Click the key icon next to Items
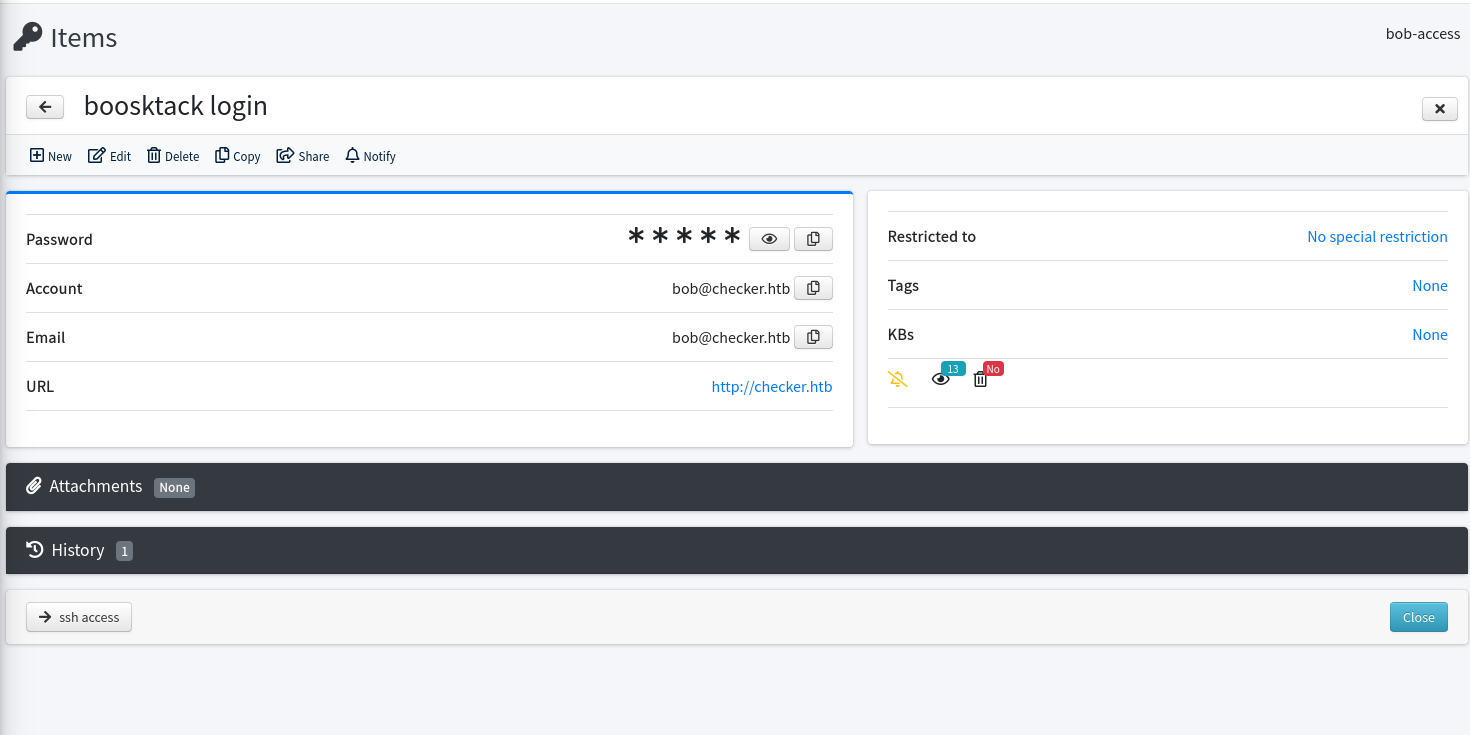Image resolution: width=1470 pixels, height=735 pixels. [x=27, y=38]
